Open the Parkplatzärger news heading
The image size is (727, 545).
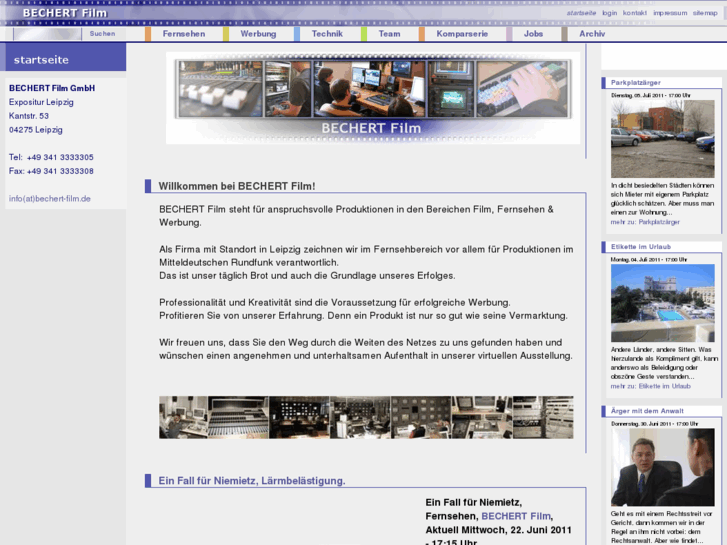(636, 83)
